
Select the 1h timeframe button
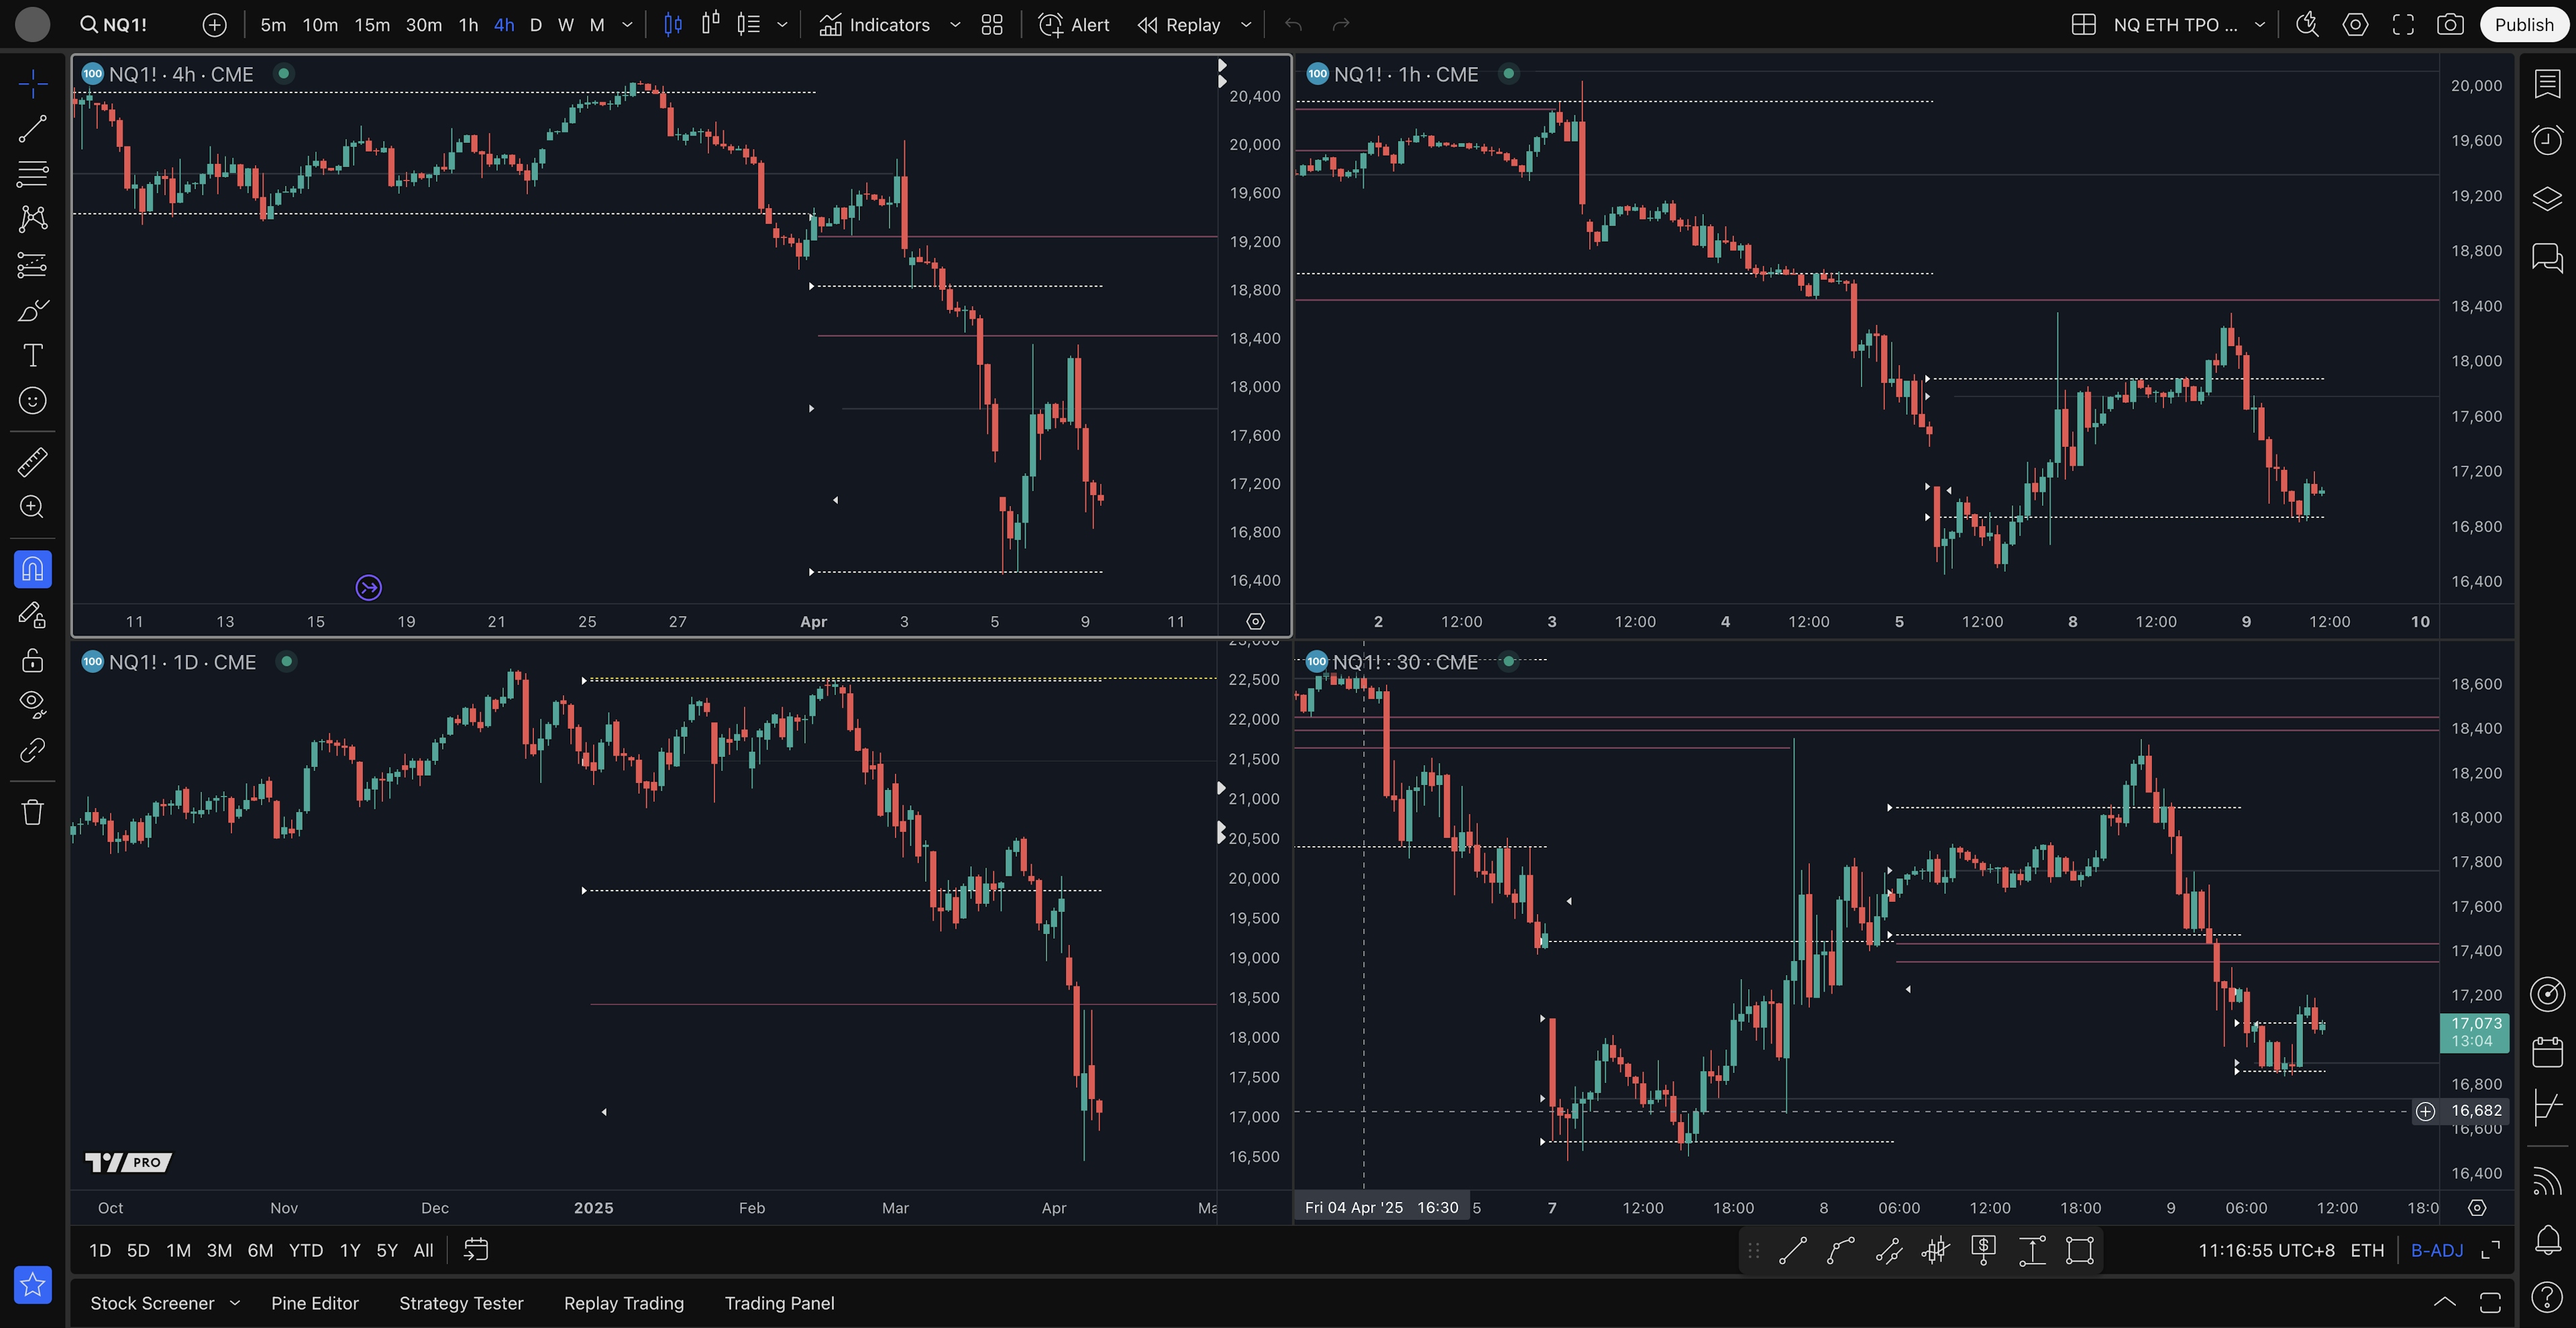click(468, 25)
